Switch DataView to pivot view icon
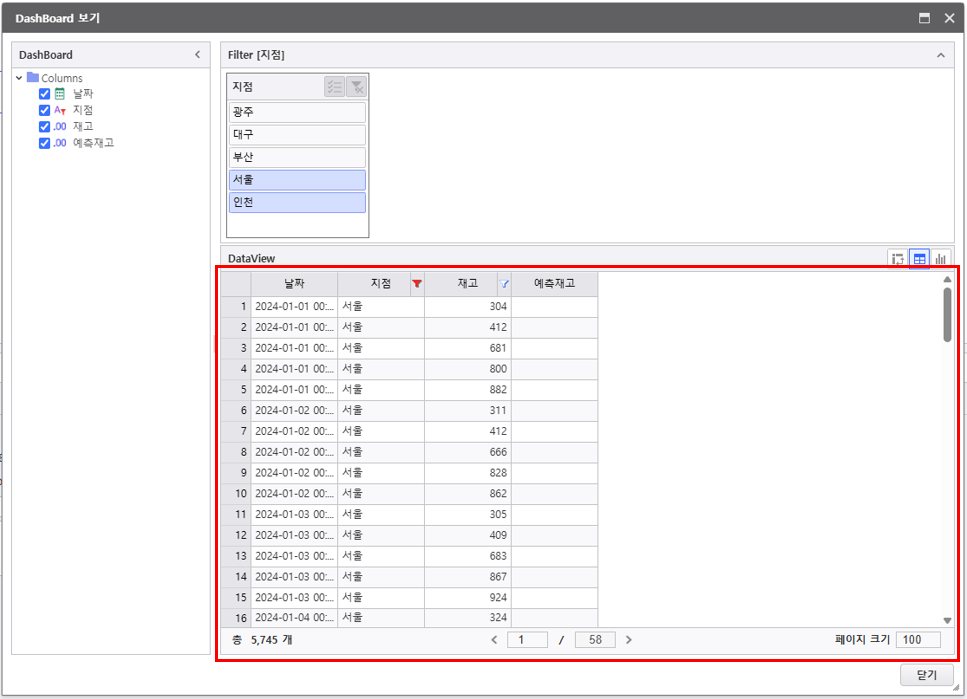This screenshot has width=967, height=699. [897, 259]
